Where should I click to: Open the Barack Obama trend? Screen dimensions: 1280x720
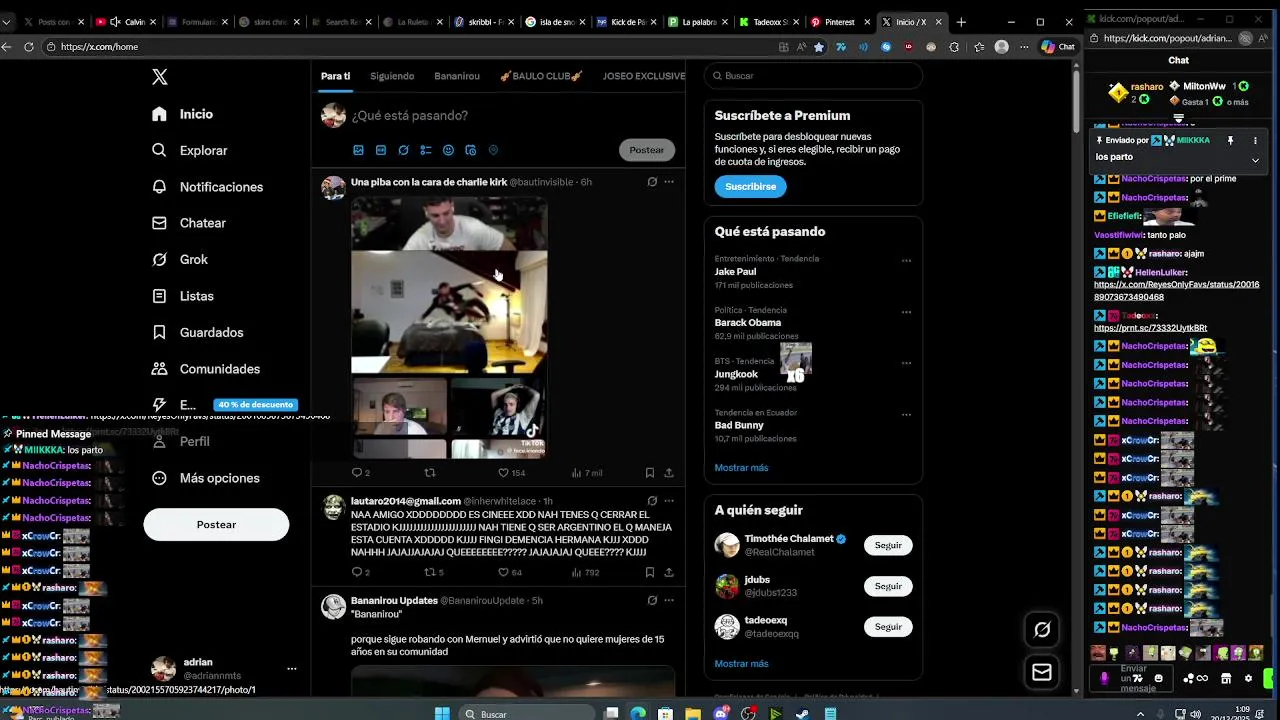pos(748,323)
